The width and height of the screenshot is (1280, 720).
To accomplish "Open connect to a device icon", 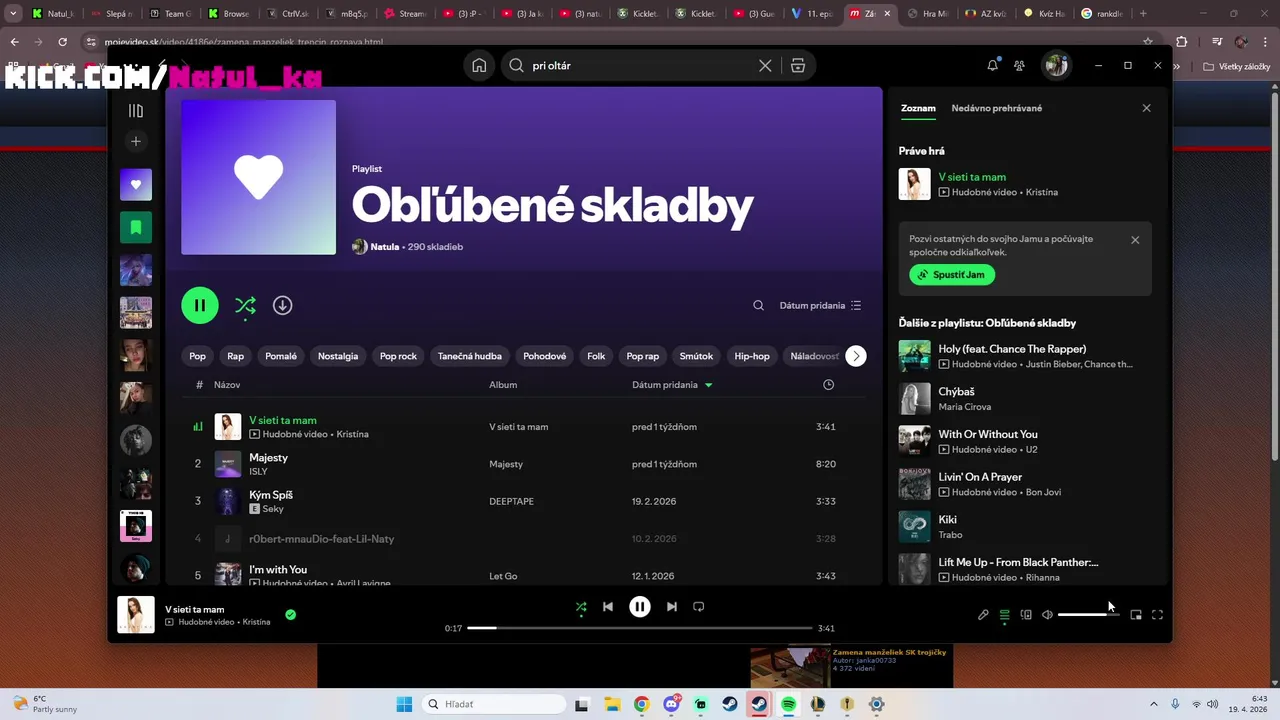I will coord(1026,615).
